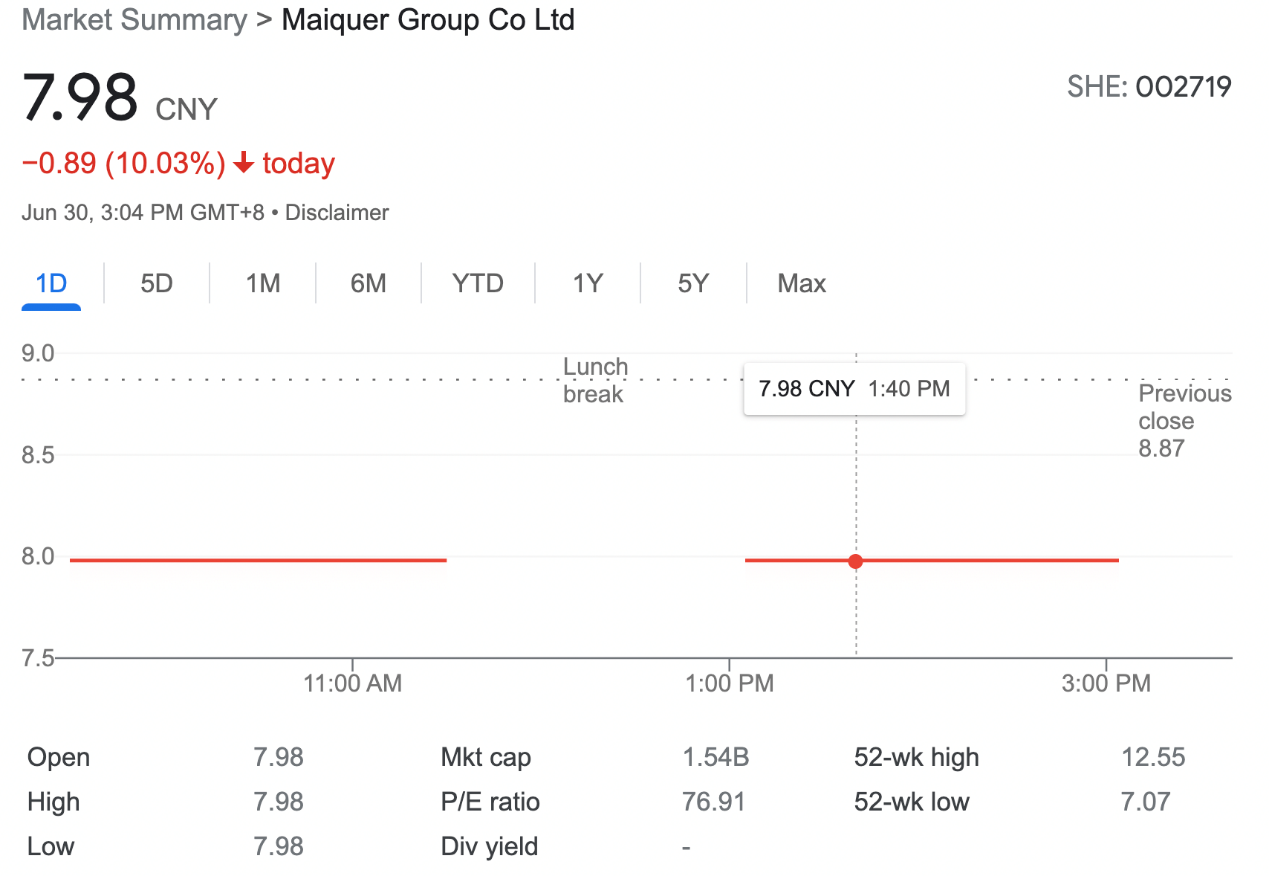The image size is (1269, 876).
Task: Click the 8.5 y-axis label
Action: coord(38,455)
